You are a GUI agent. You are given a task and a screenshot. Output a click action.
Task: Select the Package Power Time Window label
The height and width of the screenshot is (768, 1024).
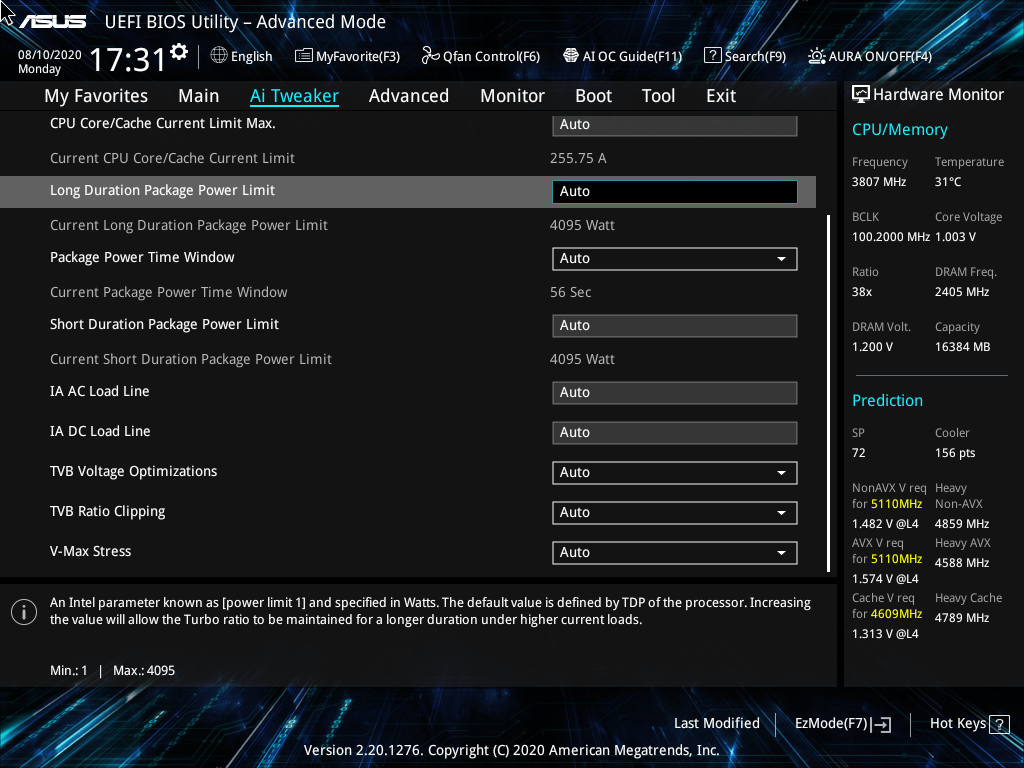coord(142,257)
